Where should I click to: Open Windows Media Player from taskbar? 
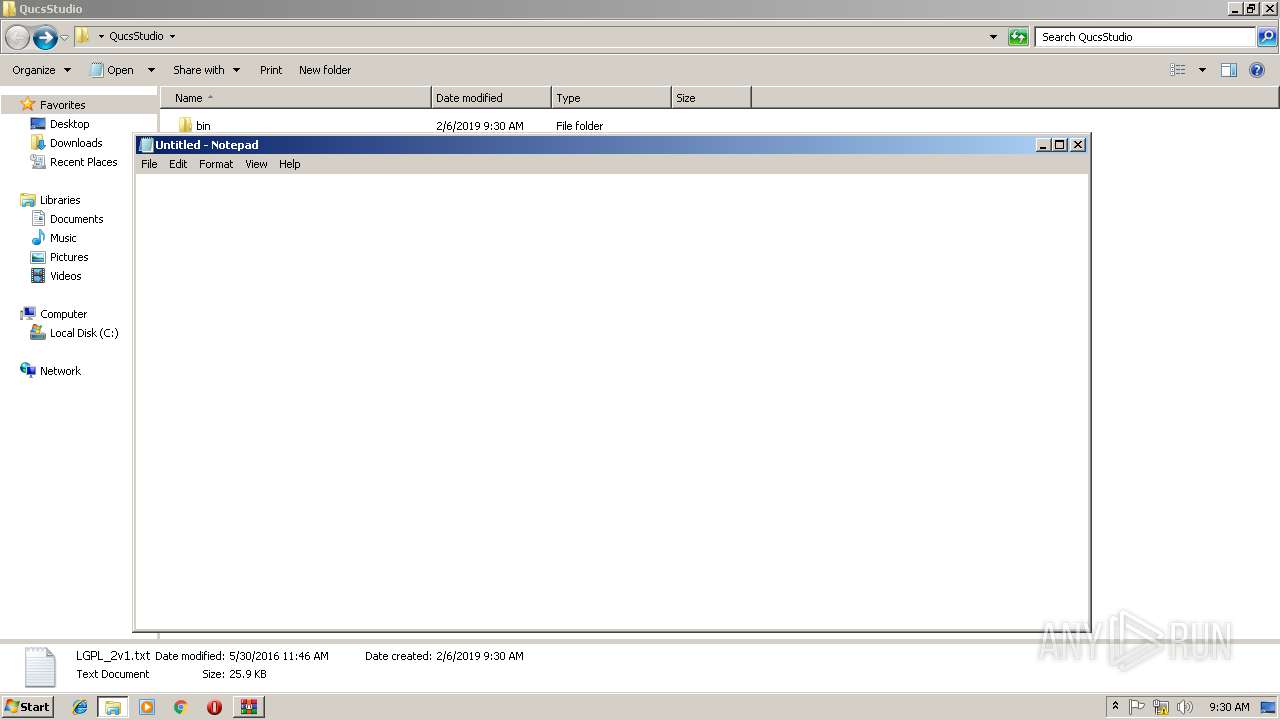147,707
